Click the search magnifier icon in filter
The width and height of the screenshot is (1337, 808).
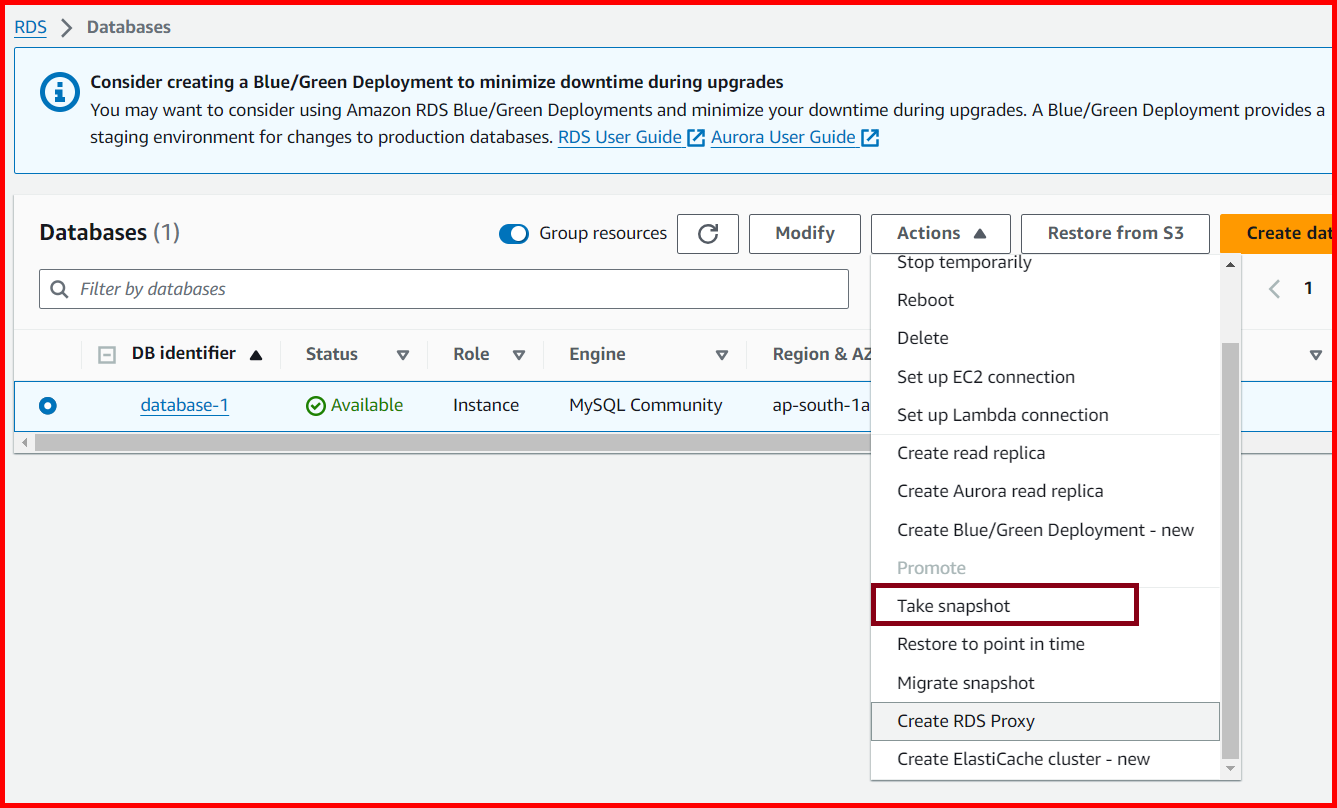[x=60, y=289]
